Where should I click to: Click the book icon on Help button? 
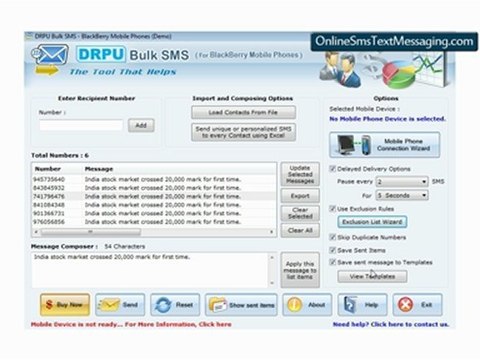(x=350, y=304)
